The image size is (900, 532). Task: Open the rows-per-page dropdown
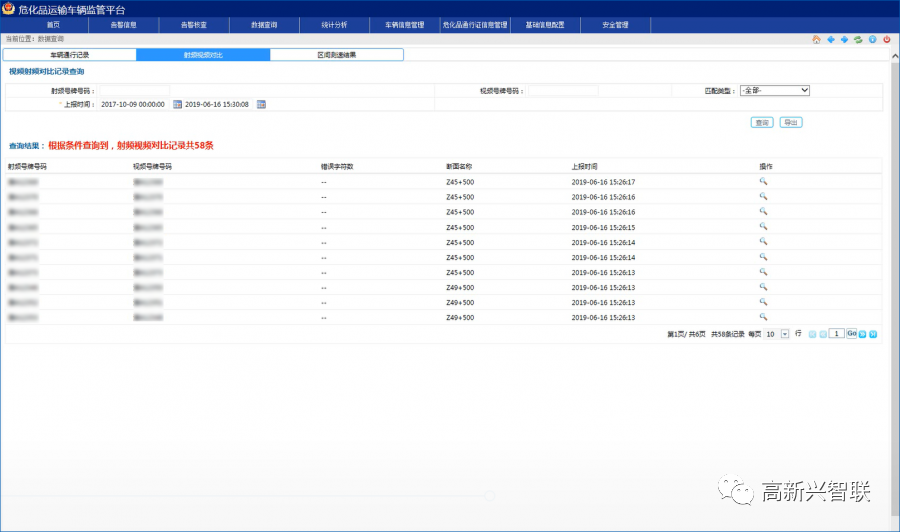click(784, 333)
